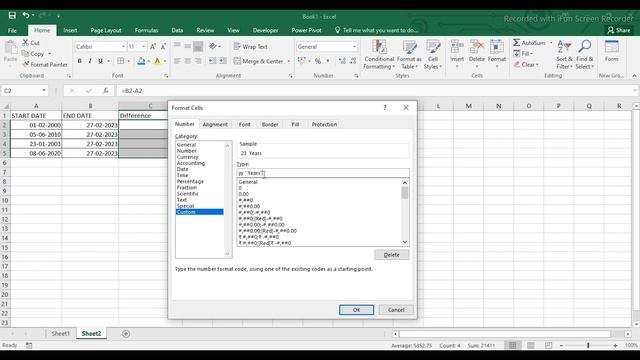Expand the Name Box dropdown
The image size is (640, 360).
coord(44,91)
